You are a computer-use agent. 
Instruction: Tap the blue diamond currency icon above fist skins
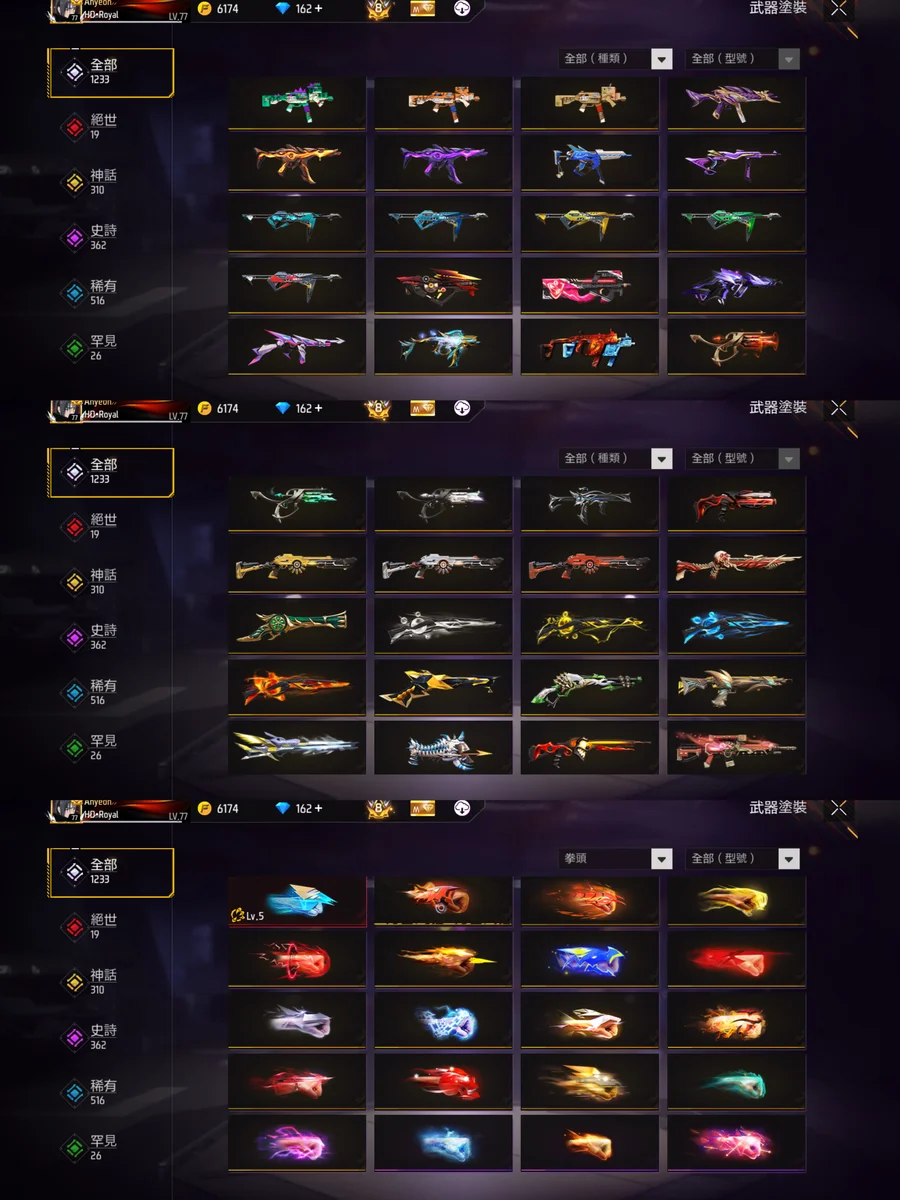pos(282,808)
